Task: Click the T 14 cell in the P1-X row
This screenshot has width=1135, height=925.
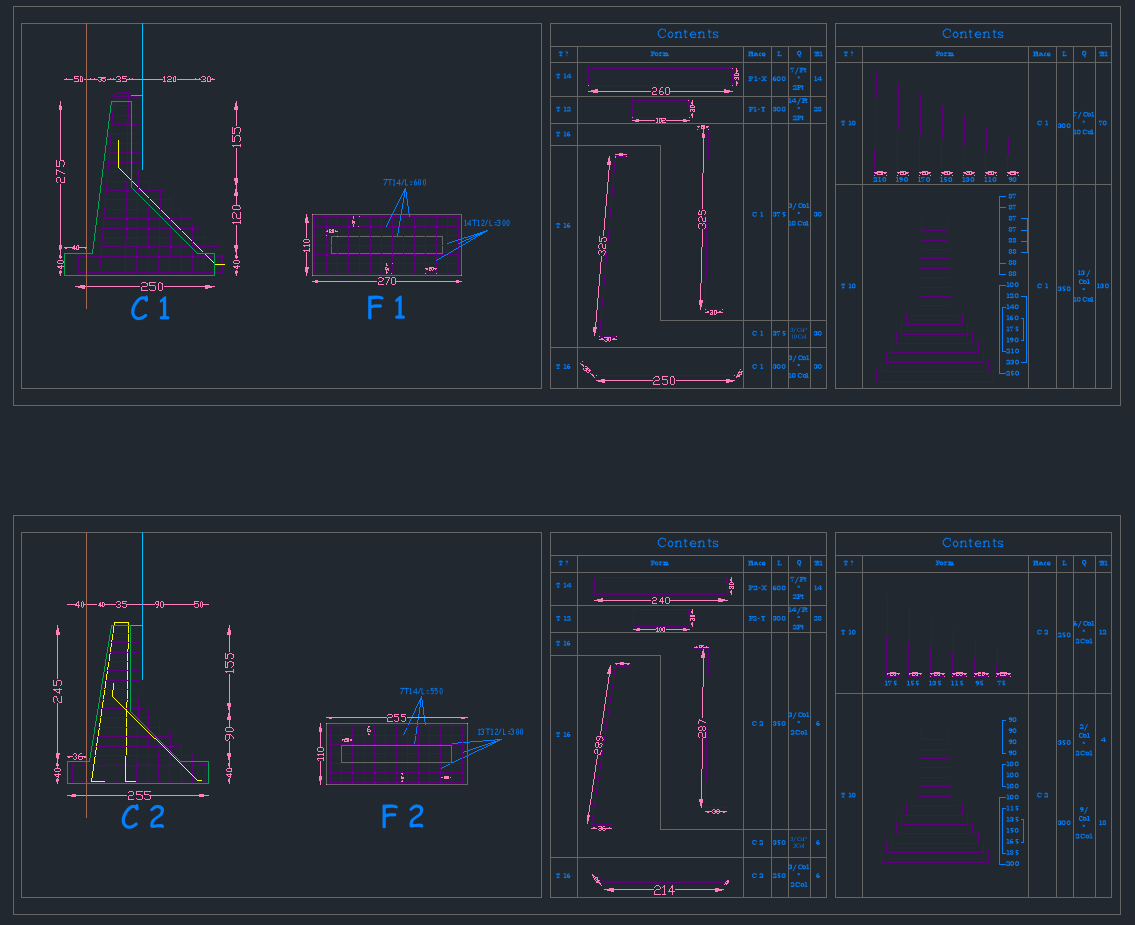Action: click(563, 76)
